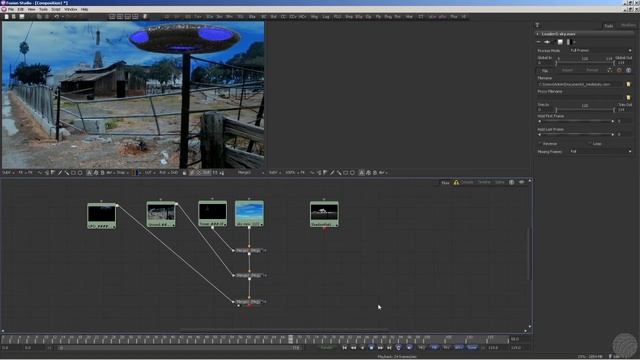This screenshot has width=640, height=360.
Task: Click the go to first frame button
Action: pyautogui.click(x=344, y=348)
